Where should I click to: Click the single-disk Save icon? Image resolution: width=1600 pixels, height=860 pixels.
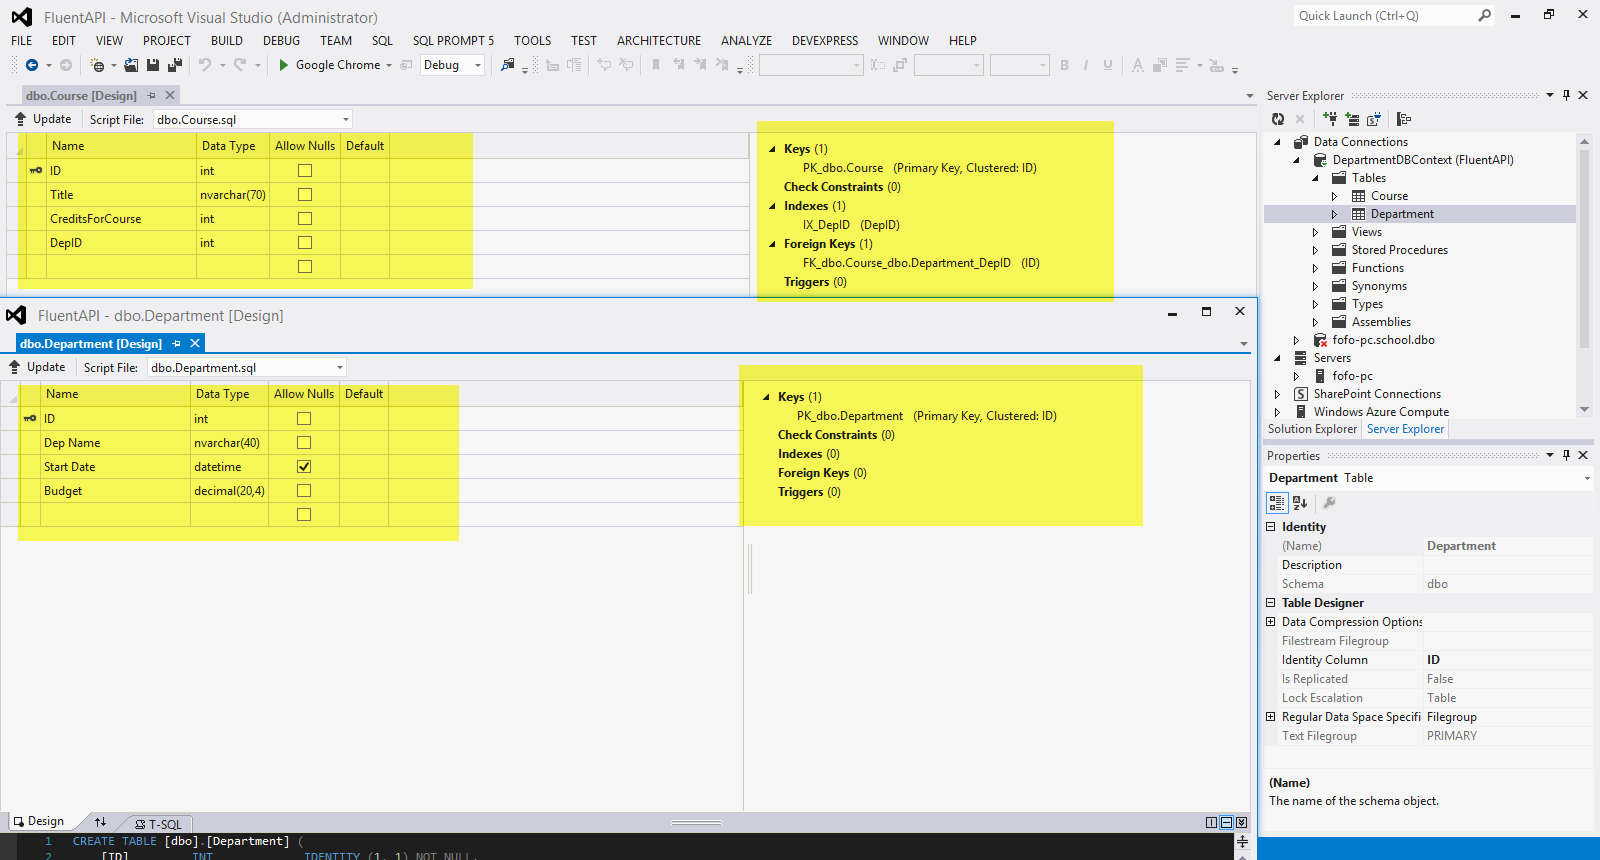[x=153, y=65]
